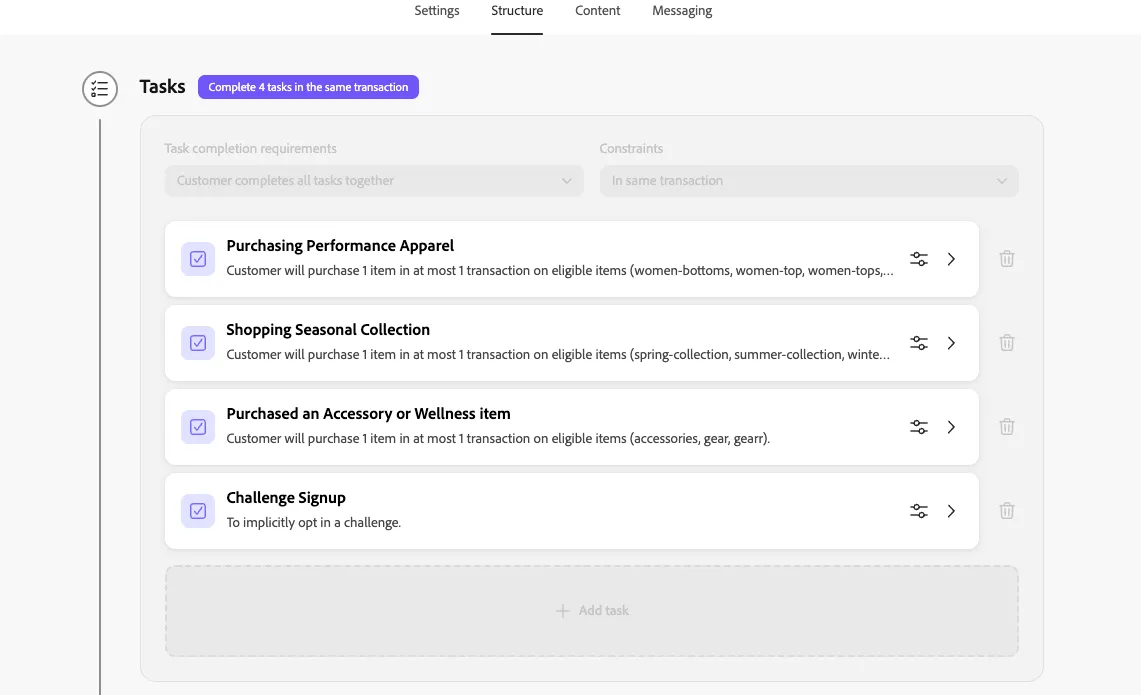Click the 'Purchased an Accessory or Wellness item' title

368,413
